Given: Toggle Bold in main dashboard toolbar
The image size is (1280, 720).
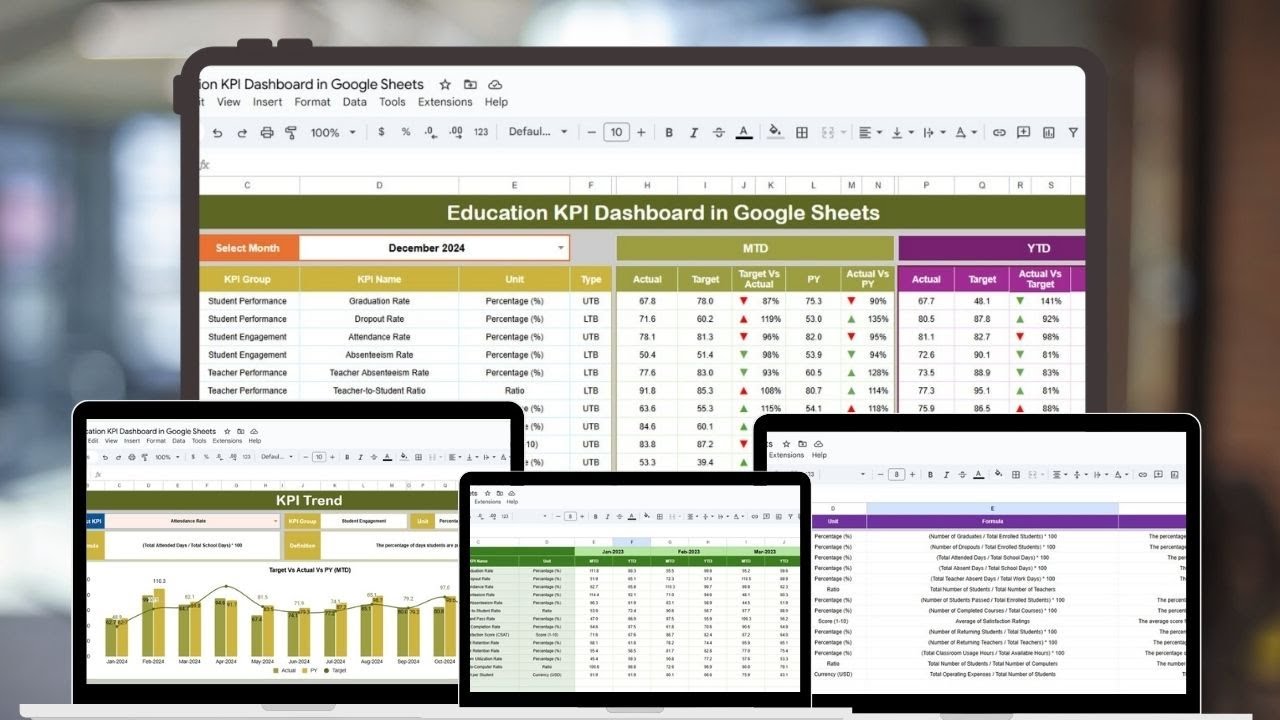Looking at the screenshot, I should point(668,132).
